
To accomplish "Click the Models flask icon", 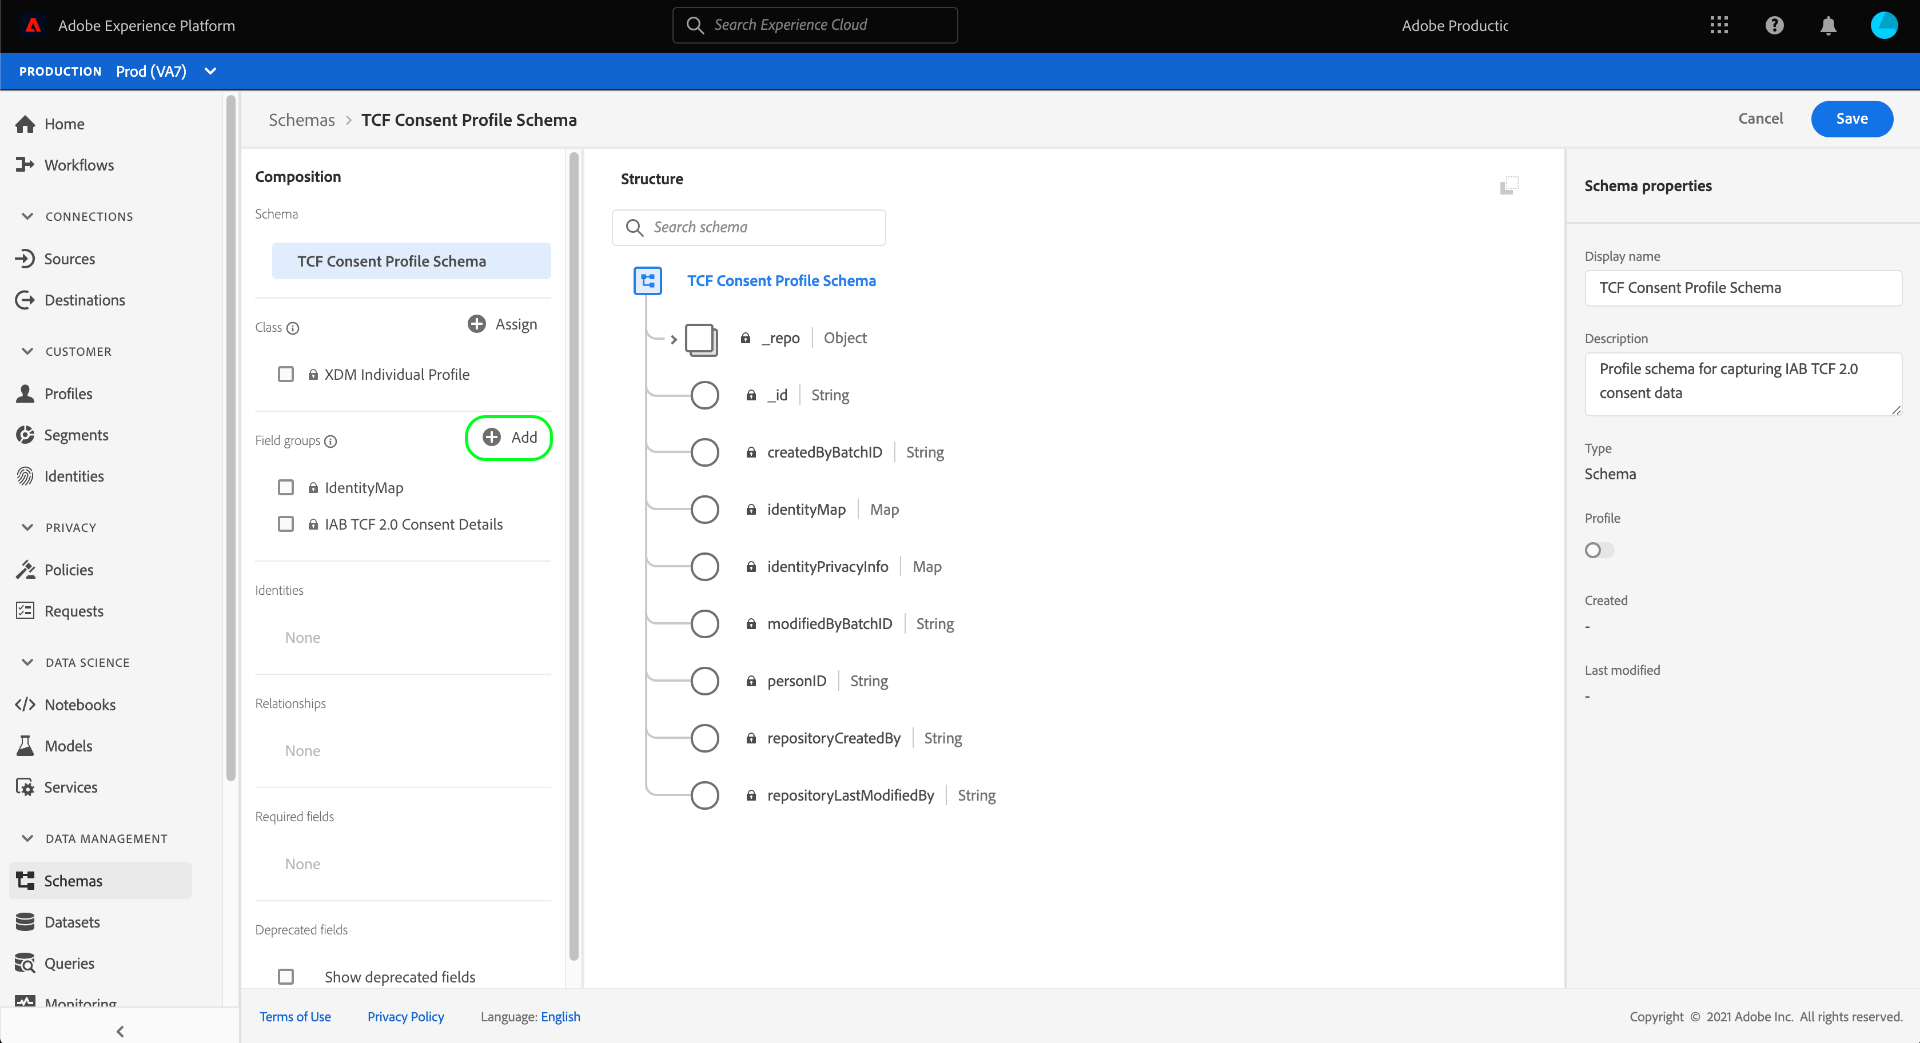I will (x=25, y=746).
